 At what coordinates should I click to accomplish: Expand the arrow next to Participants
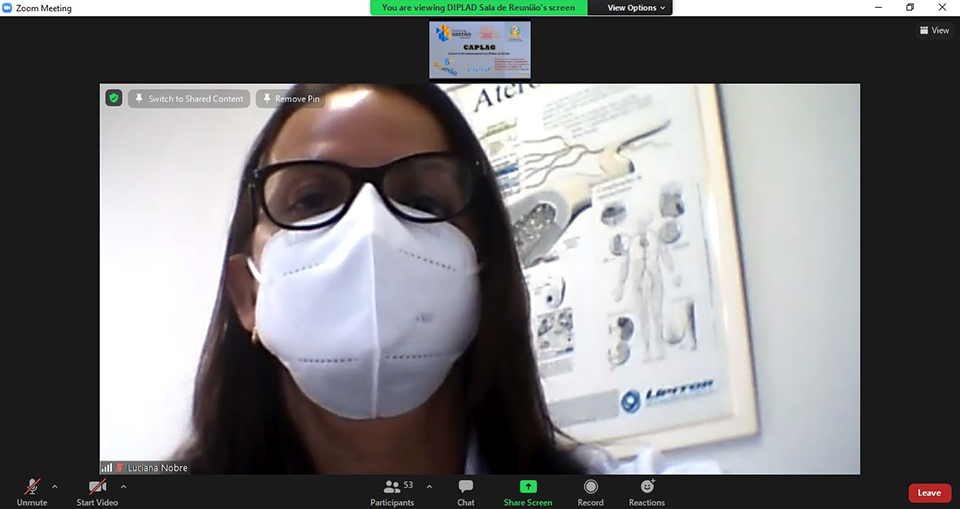coord(429,487)
